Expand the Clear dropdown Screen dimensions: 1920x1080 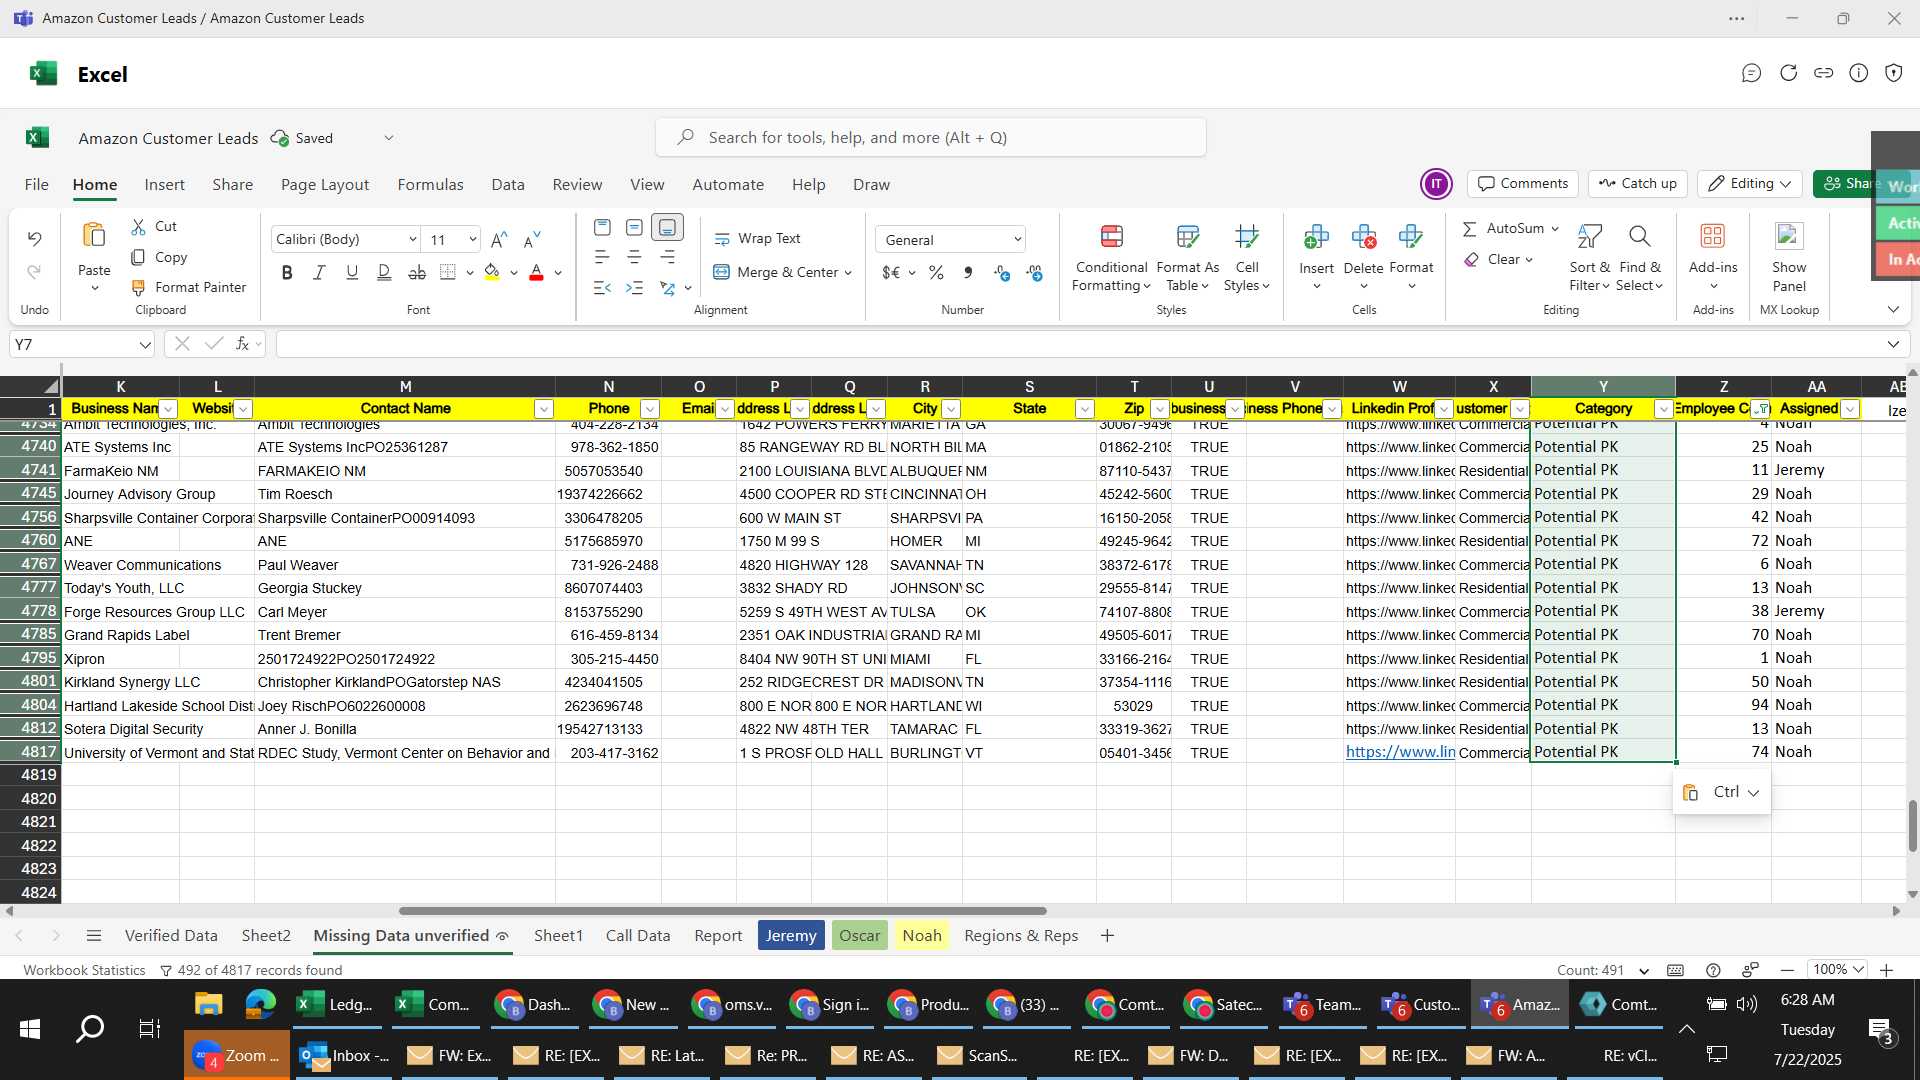[x=1527, y=260]
